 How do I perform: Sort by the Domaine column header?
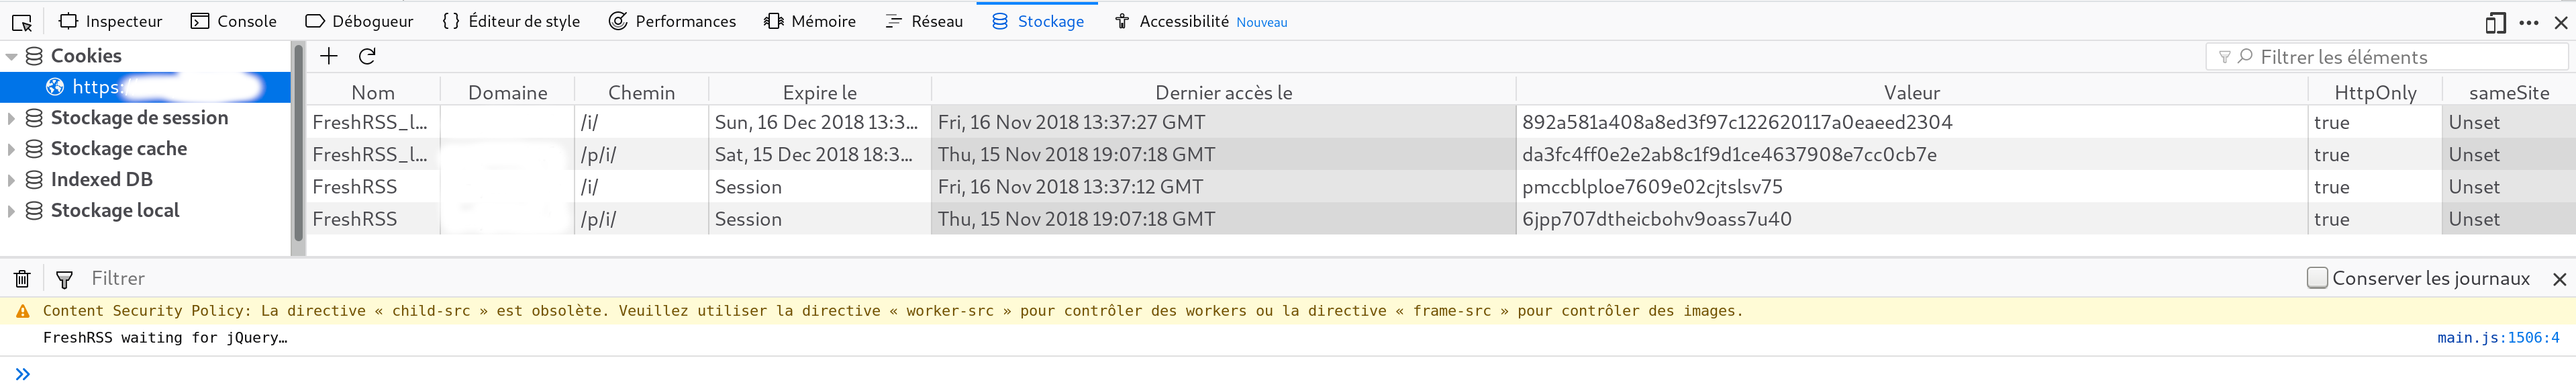pos(507,92)
